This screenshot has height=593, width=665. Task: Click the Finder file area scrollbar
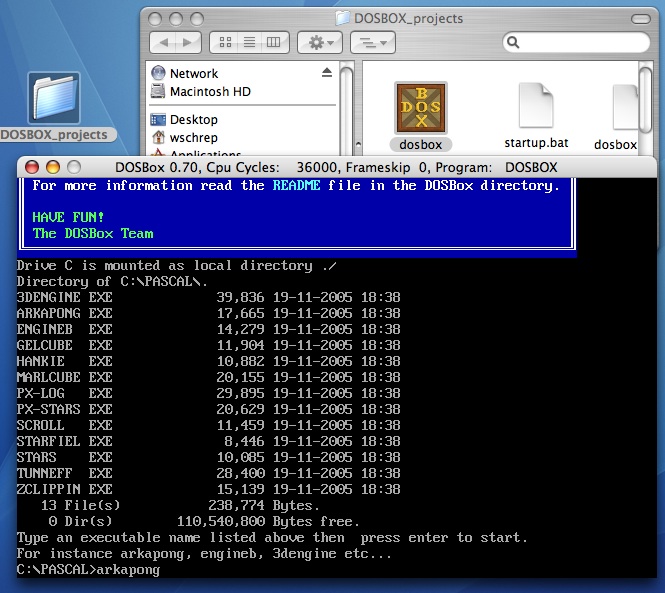tap(645, 101)
